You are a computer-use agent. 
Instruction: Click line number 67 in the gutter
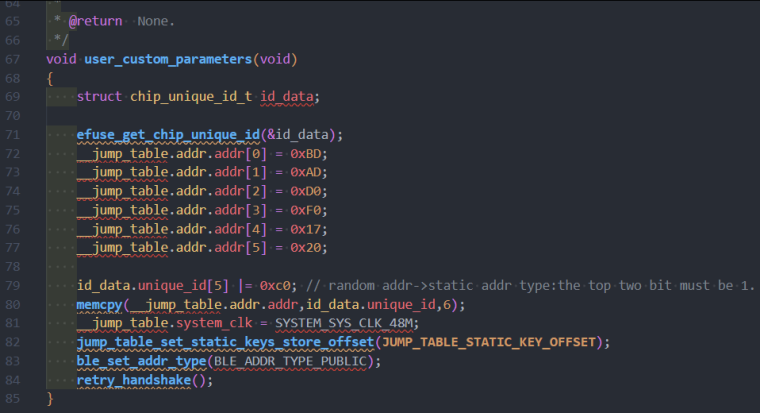13,58
